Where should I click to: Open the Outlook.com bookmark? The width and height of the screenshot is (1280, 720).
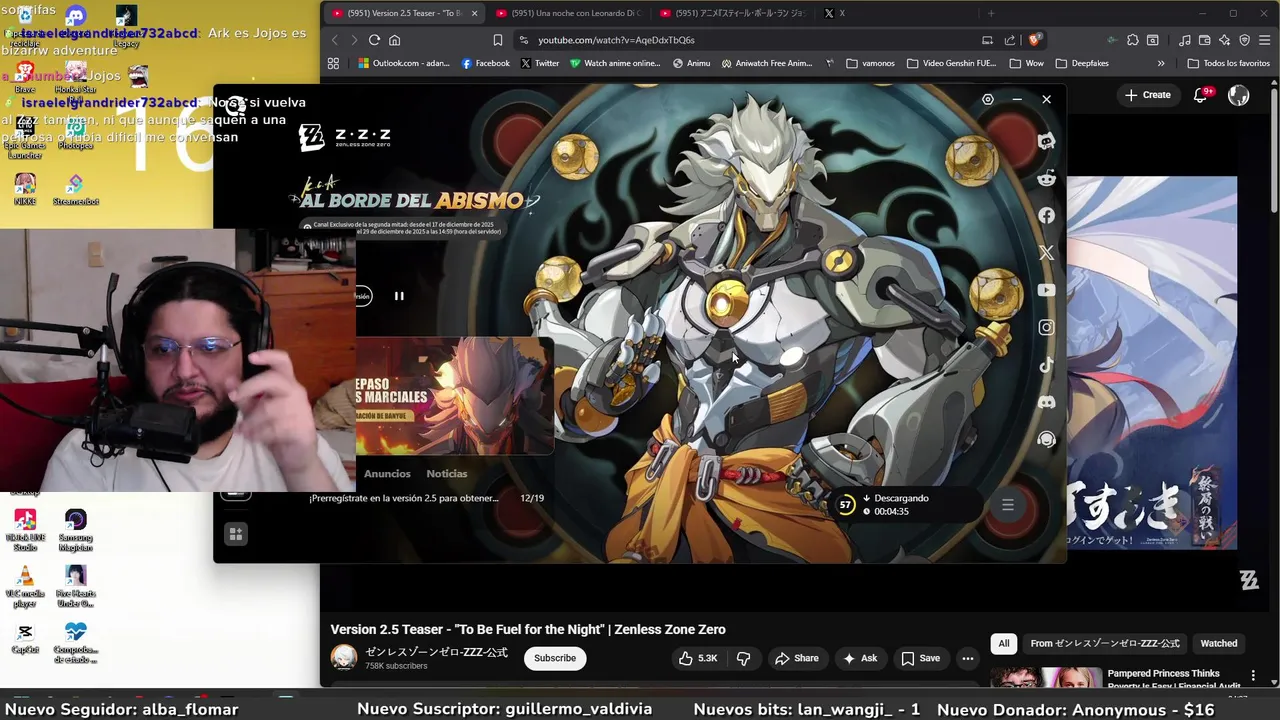(403, 63)
